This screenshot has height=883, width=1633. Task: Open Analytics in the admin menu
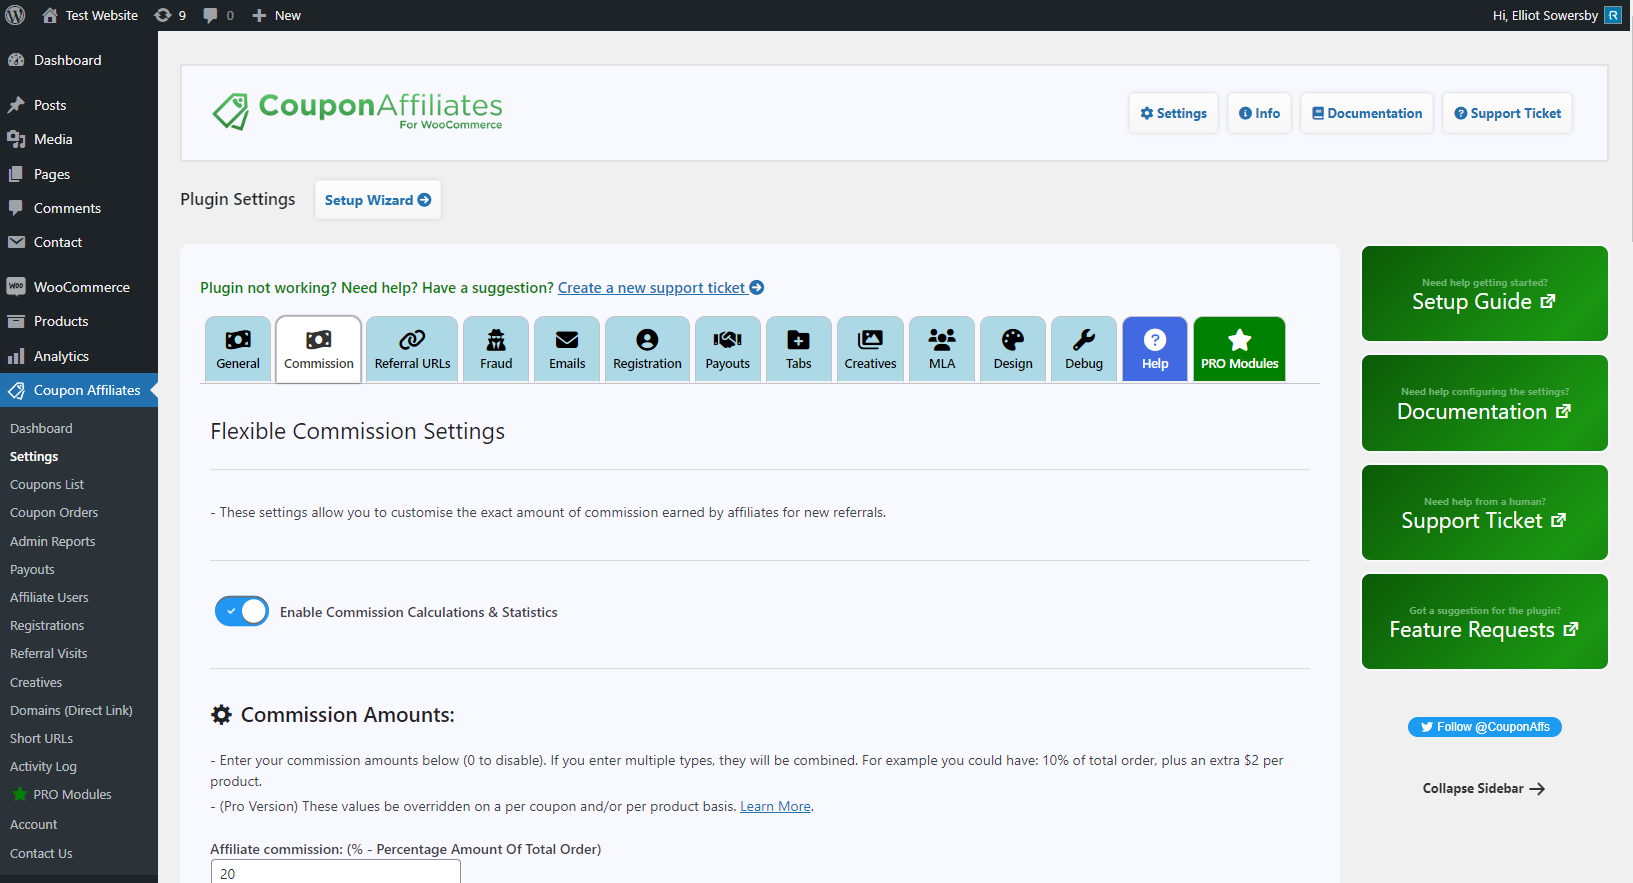coord(79,356)
